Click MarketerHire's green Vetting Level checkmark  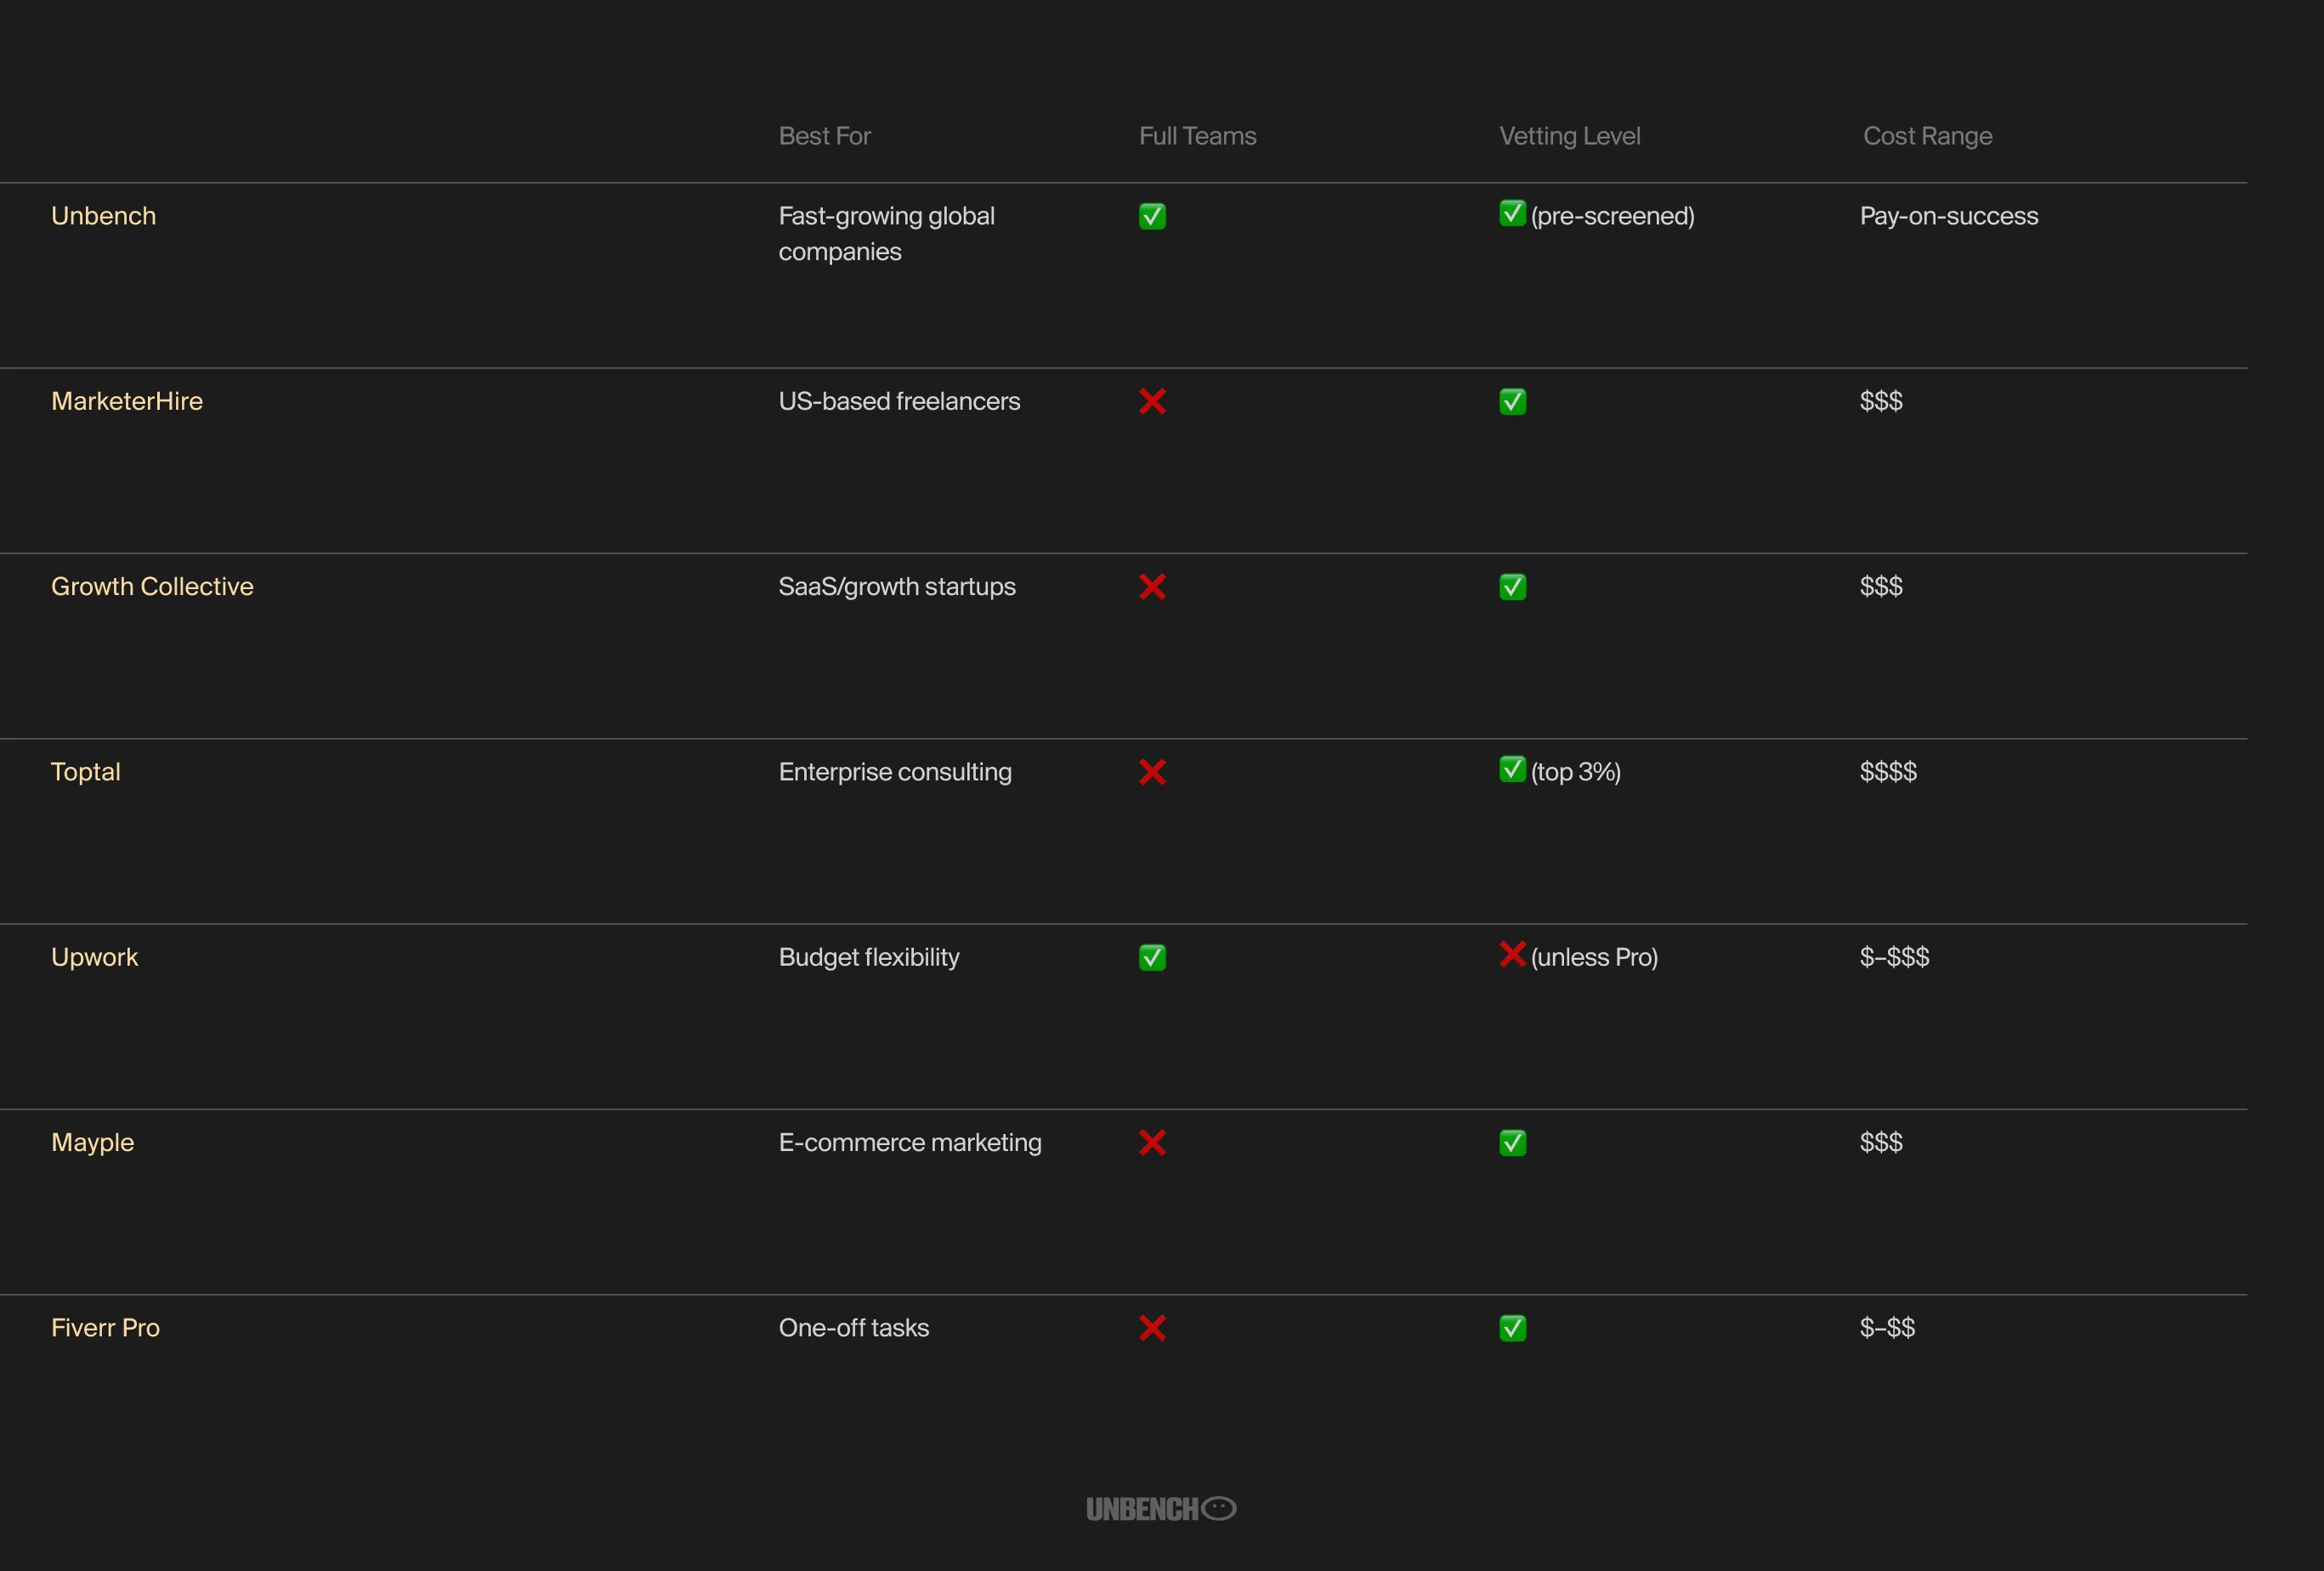click(1512, 401)
